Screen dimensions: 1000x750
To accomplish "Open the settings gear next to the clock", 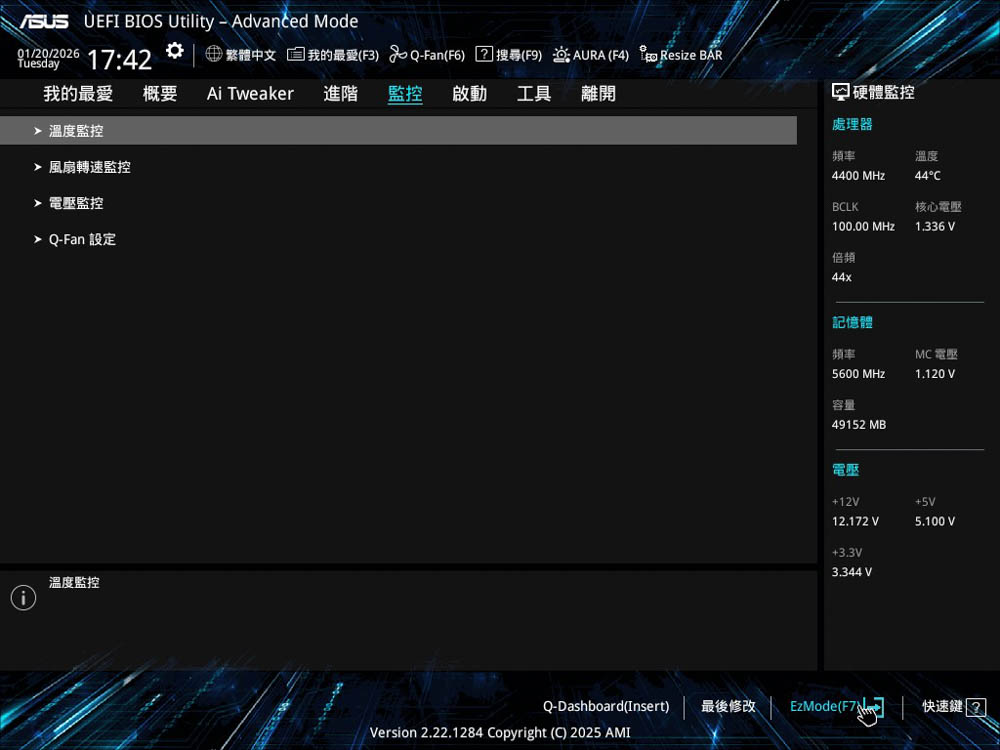I will (175, 51).
